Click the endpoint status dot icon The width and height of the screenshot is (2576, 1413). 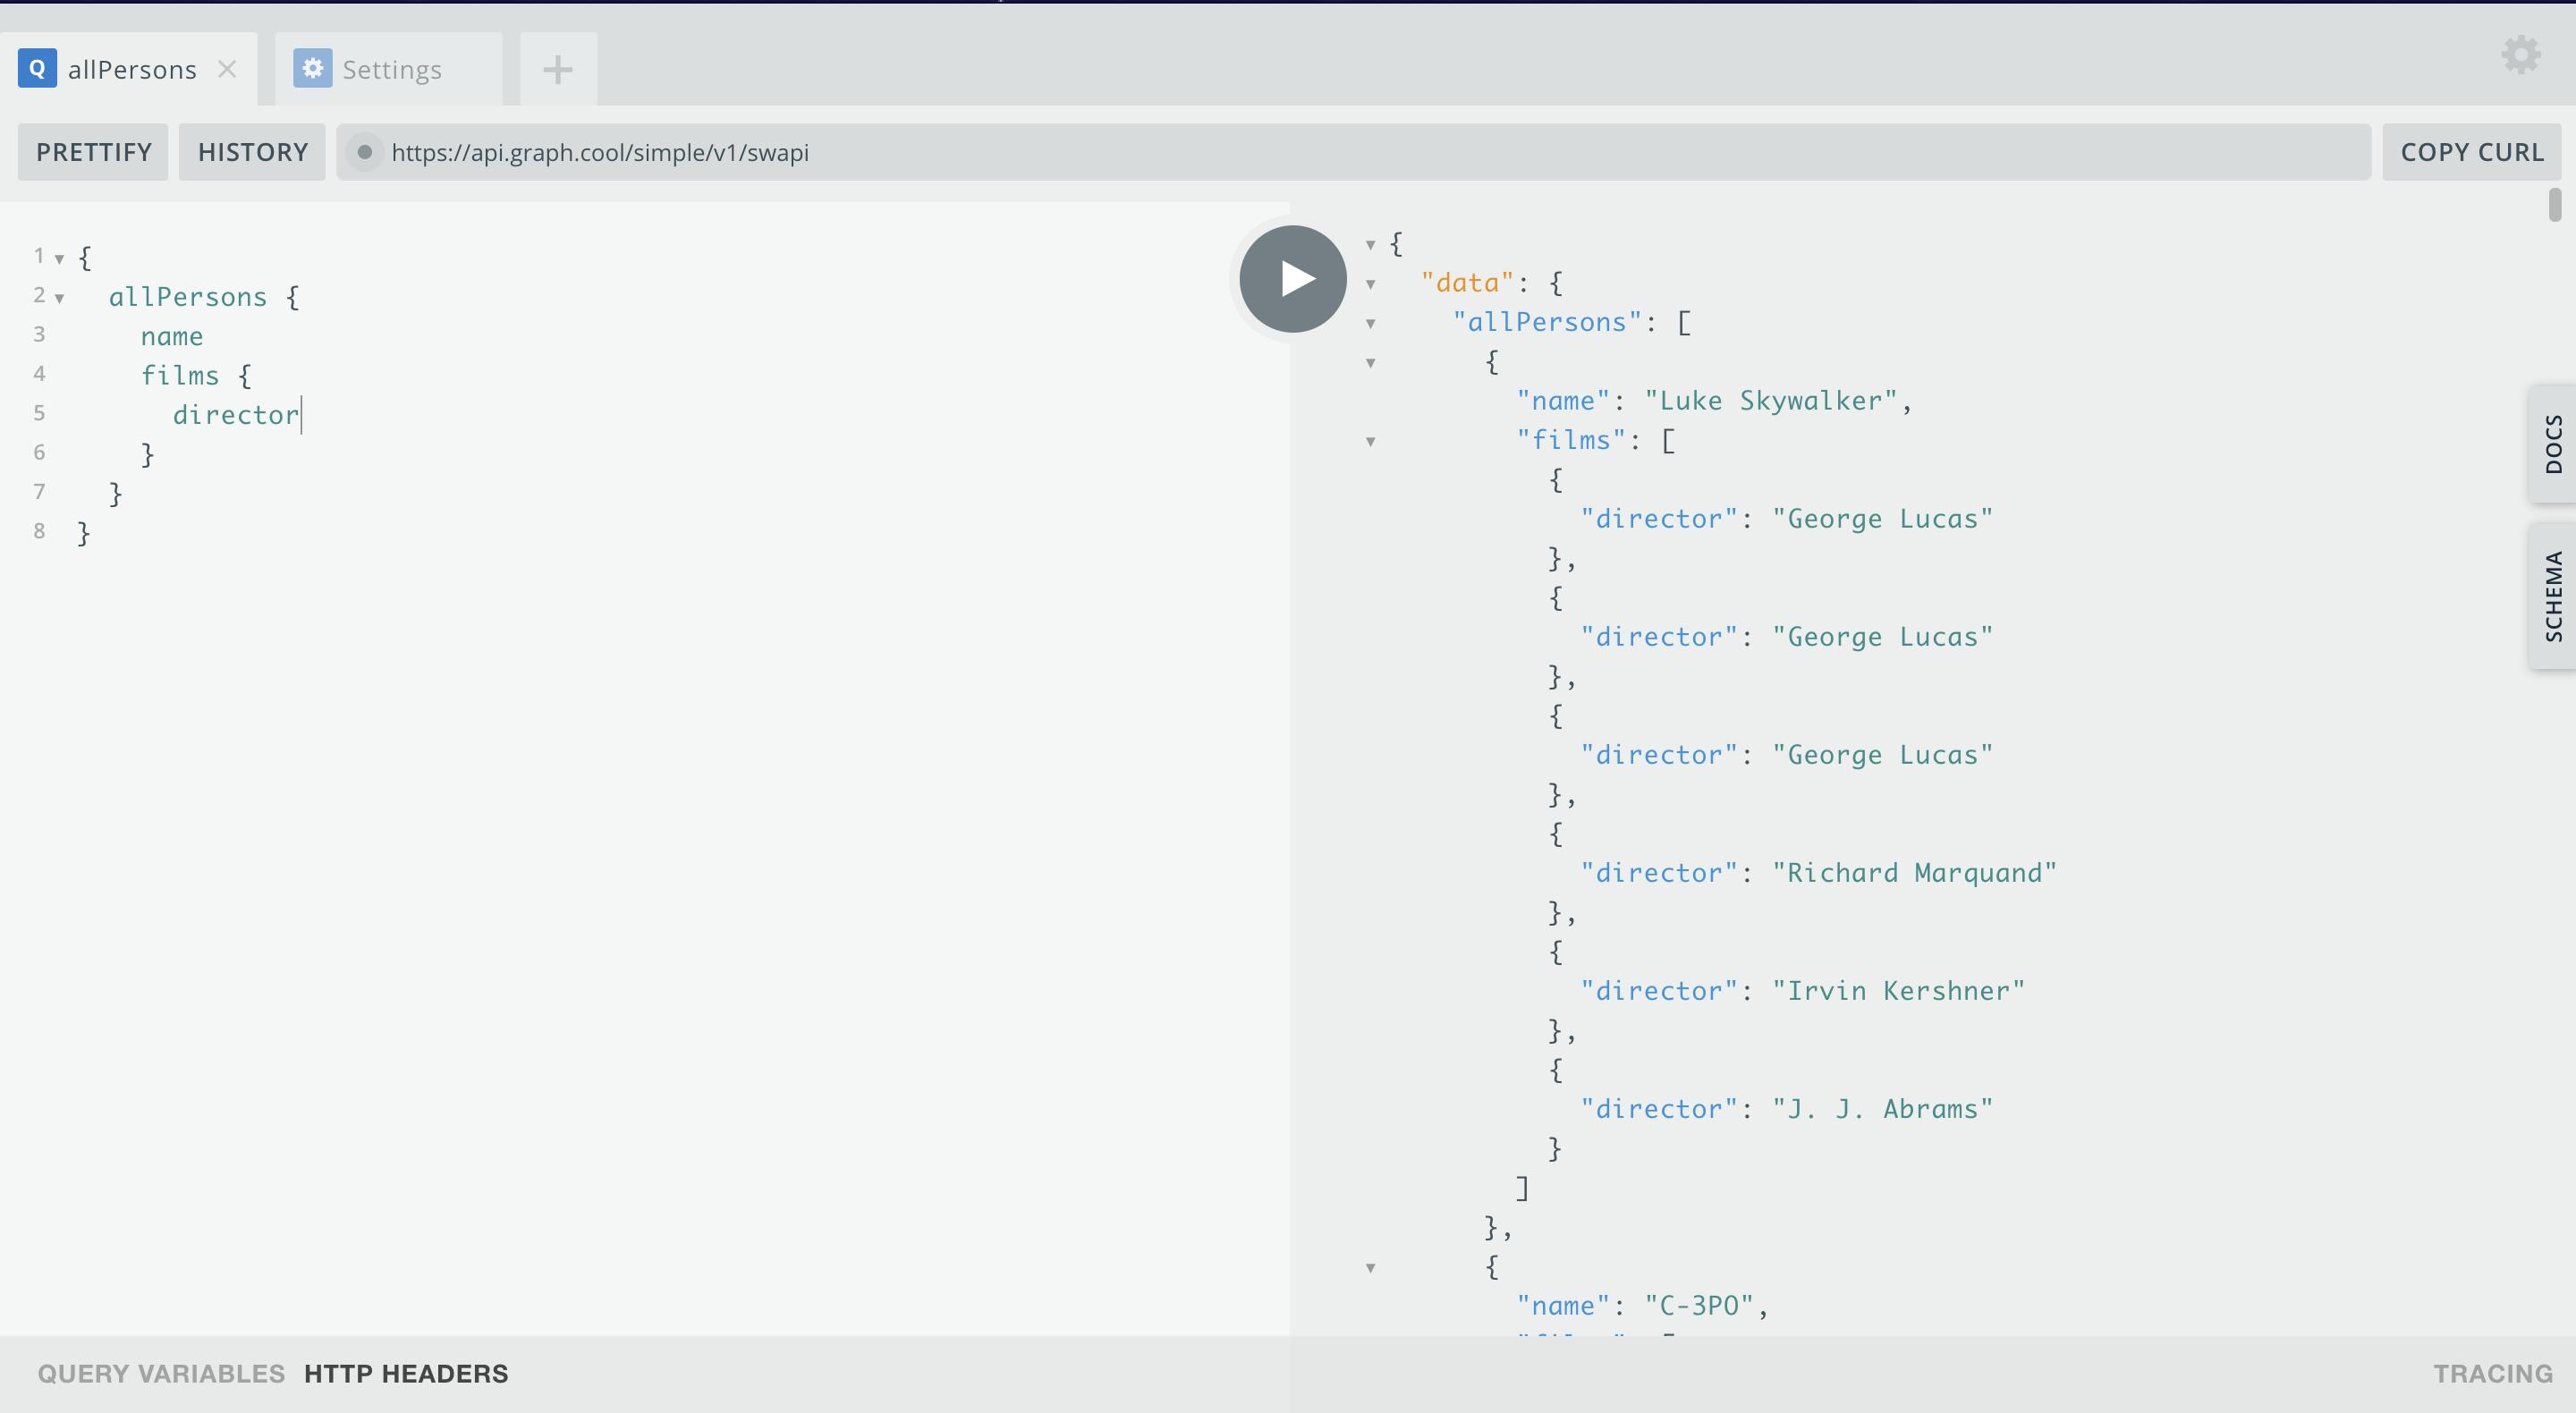pyautogui.click(x=365, y=152)
